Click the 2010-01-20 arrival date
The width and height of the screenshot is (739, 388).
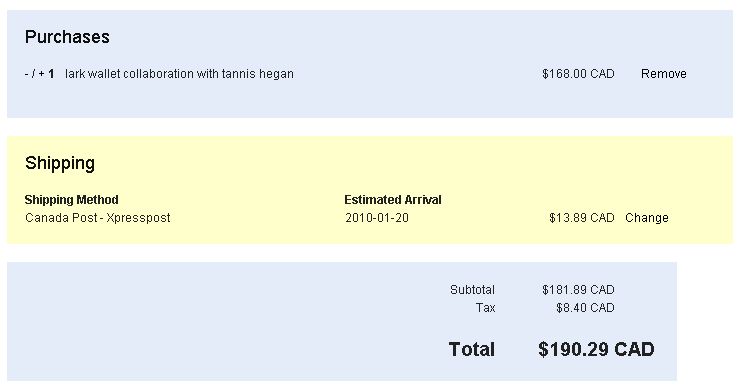(x=377, y=218)
